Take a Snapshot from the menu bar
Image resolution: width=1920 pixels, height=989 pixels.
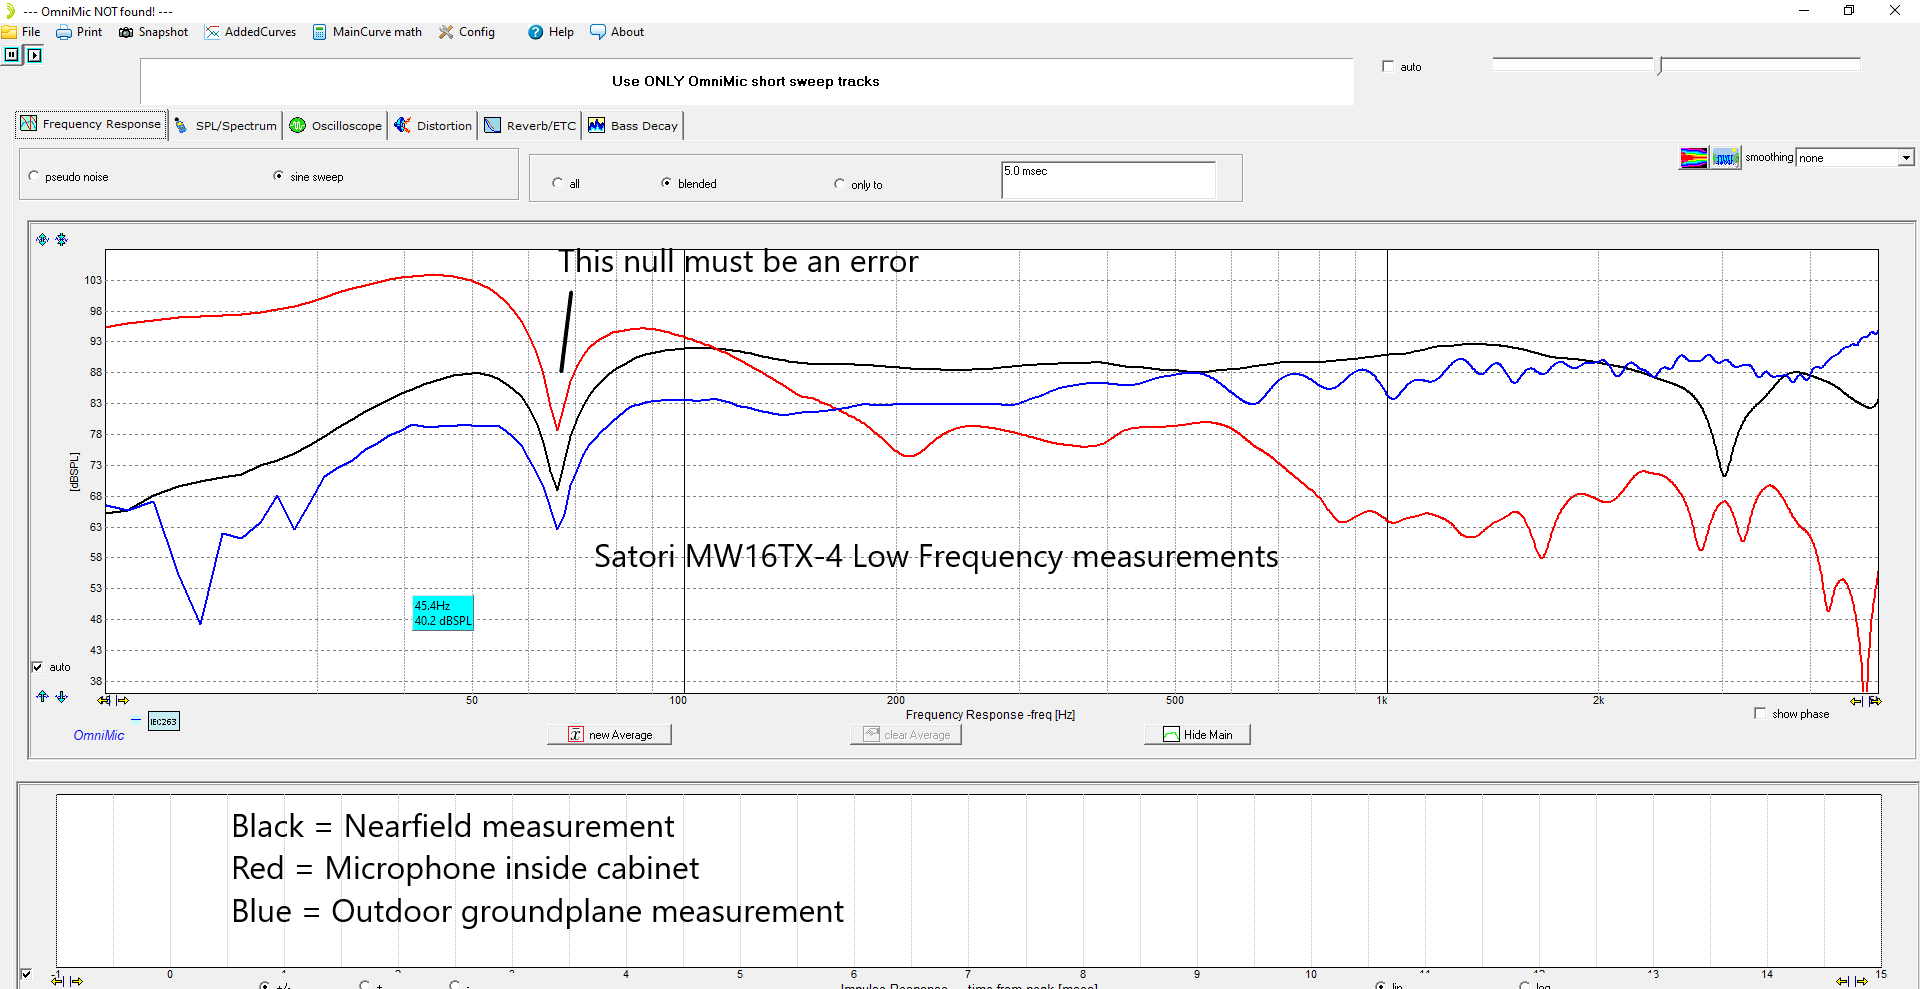153,32
